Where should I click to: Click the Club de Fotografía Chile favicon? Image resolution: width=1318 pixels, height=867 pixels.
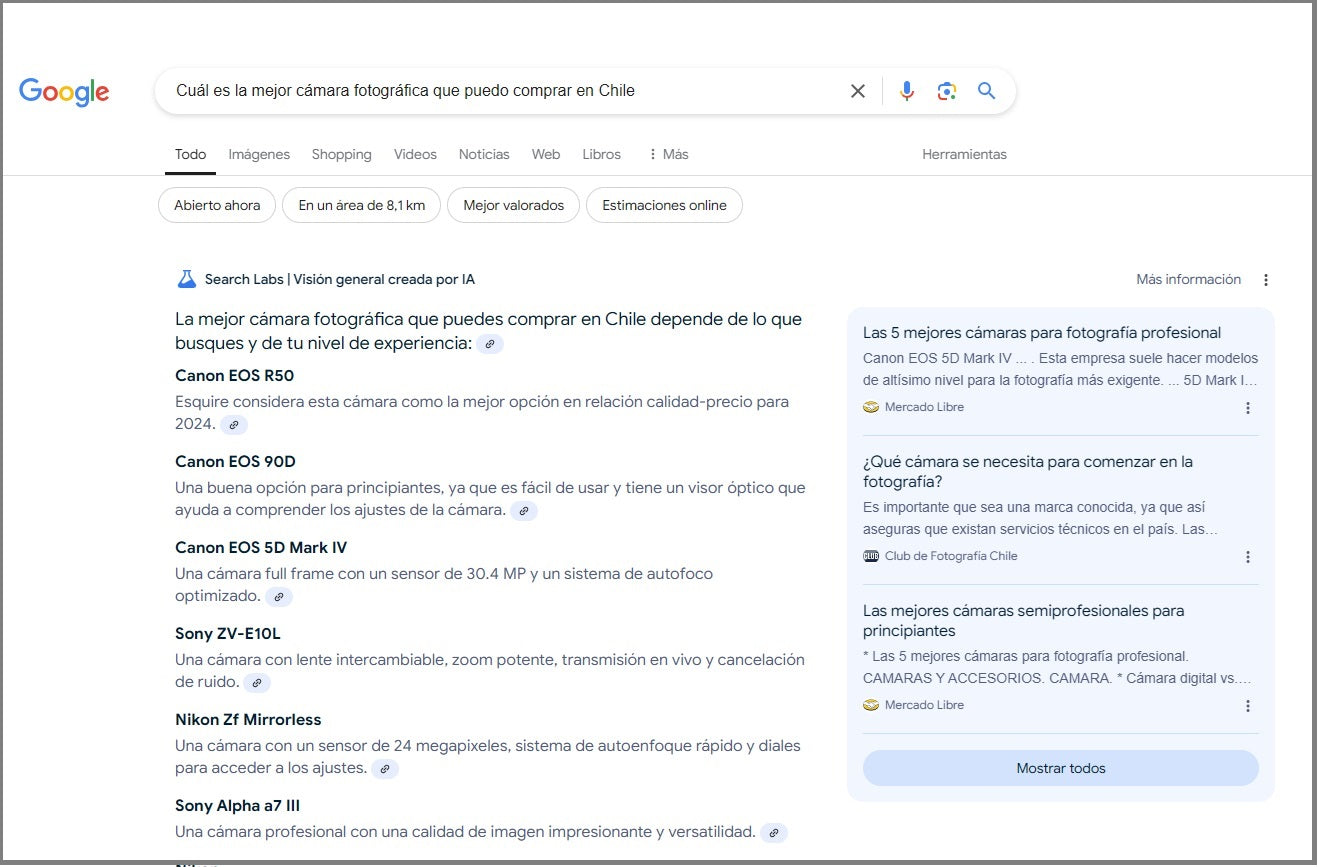click(x=871, y=556)
